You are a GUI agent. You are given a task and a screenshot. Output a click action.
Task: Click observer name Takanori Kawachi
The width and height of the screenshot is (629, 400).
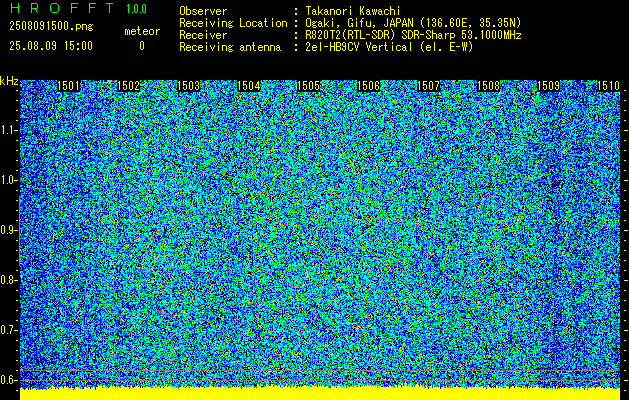pos(353,11)
